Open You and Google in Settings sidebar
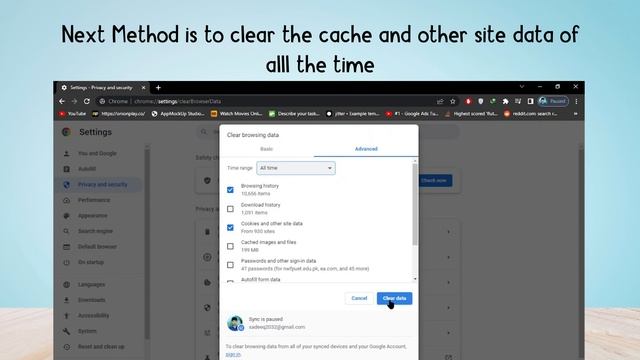This screenshot has height=360, width=640. pos(97,153)
